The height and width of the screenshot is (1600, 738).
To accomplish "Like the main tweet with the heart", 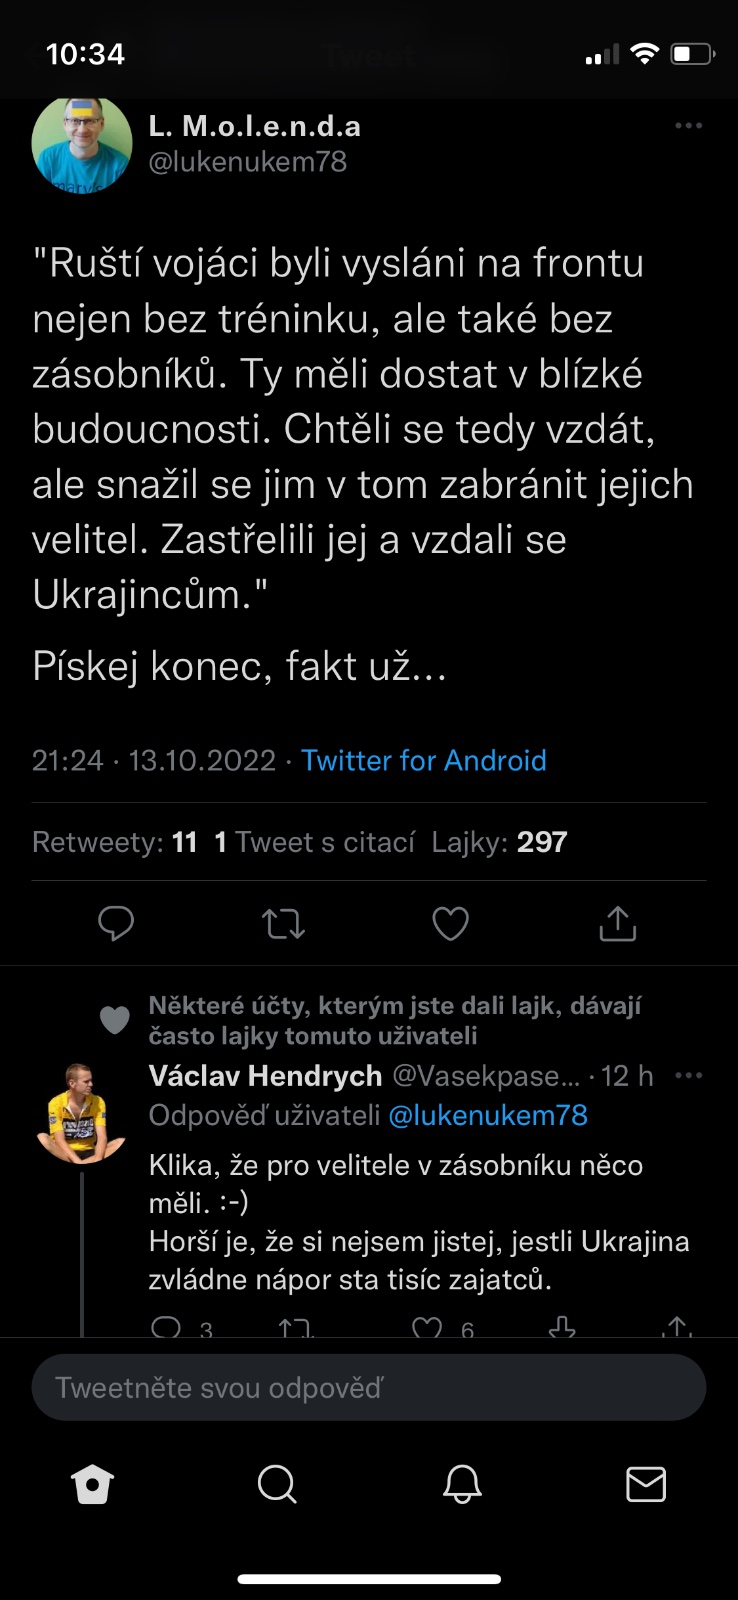I will click(450, 923).
